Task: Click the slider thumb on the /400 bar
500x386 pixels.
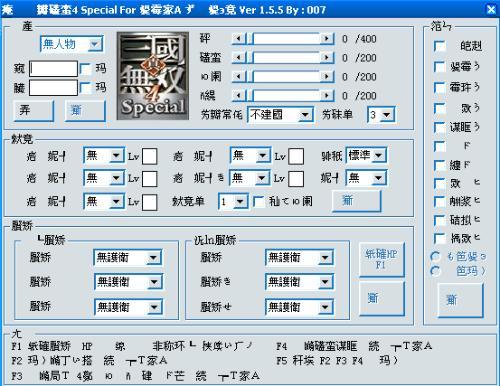Action: click(x=250, y=39)
